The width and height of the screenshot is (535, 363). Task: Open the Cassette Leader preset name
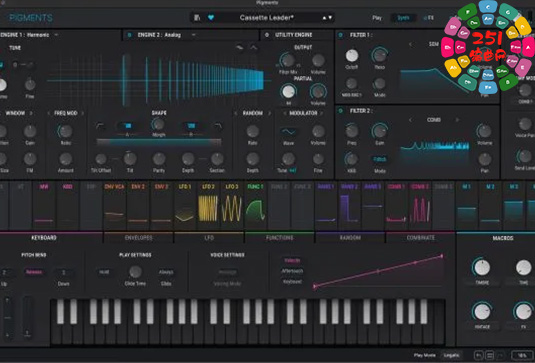pos(266,17)
